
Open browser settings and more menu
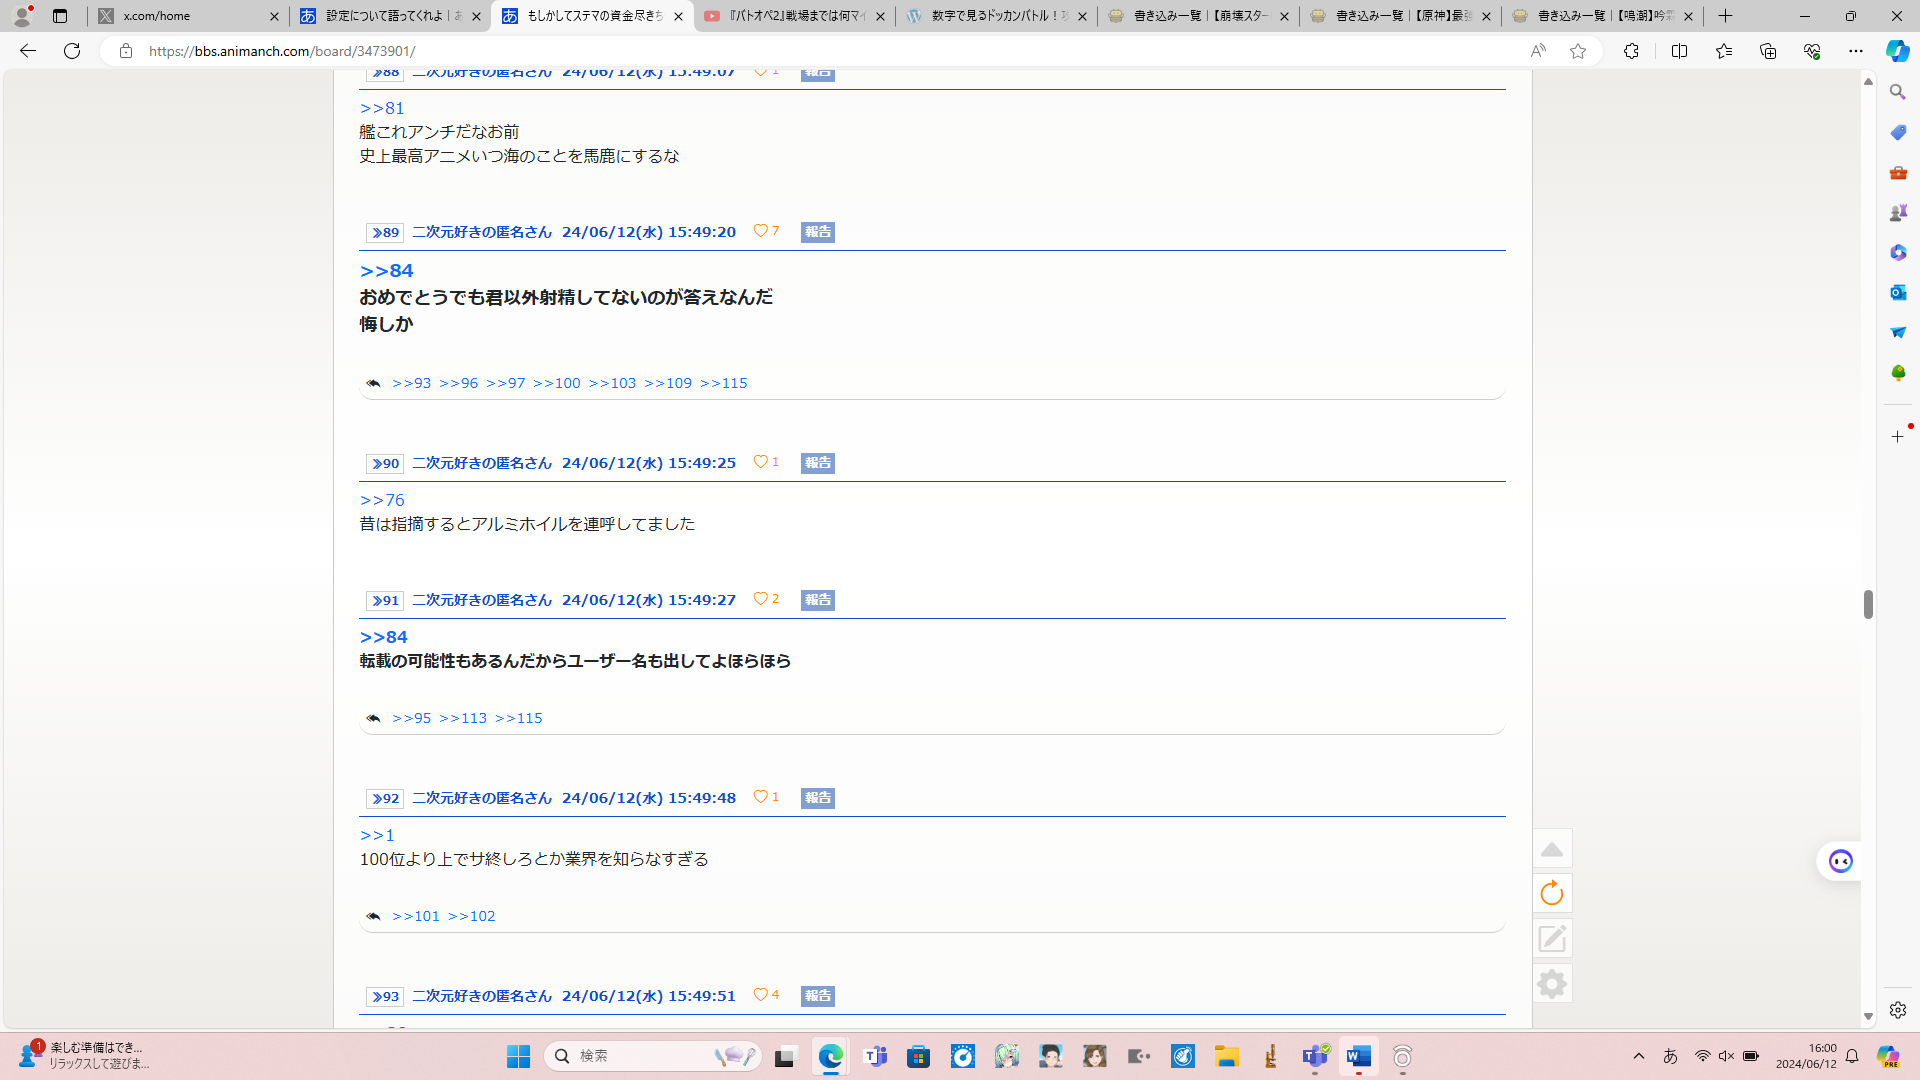(x=1856, y=51)
